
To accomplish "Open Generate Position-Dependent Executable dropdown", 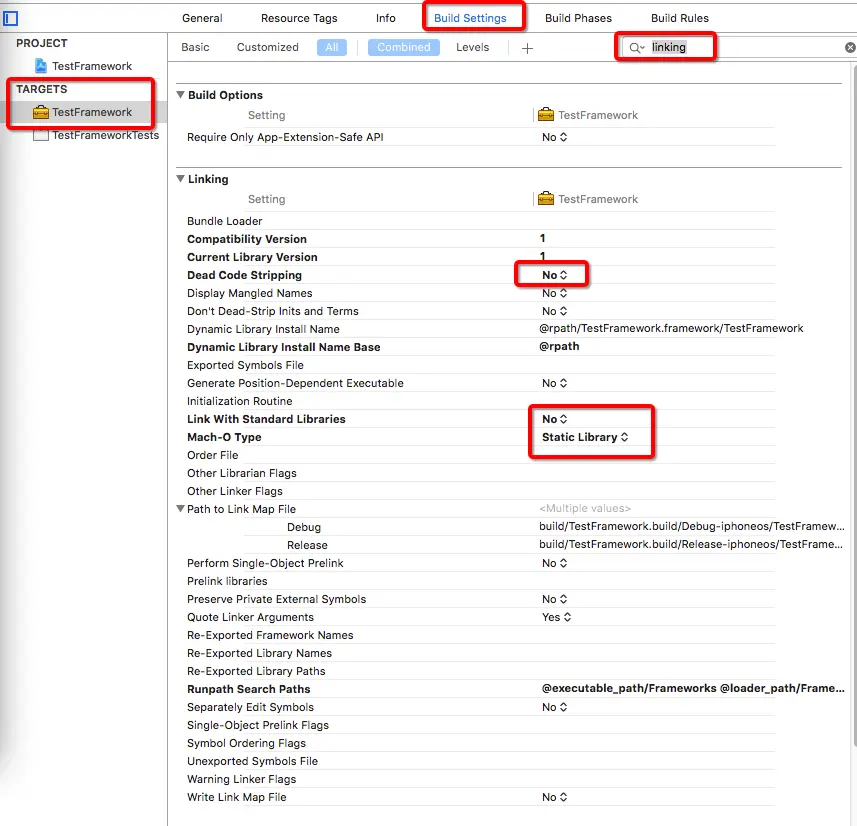I will click(x=554, y=383).
